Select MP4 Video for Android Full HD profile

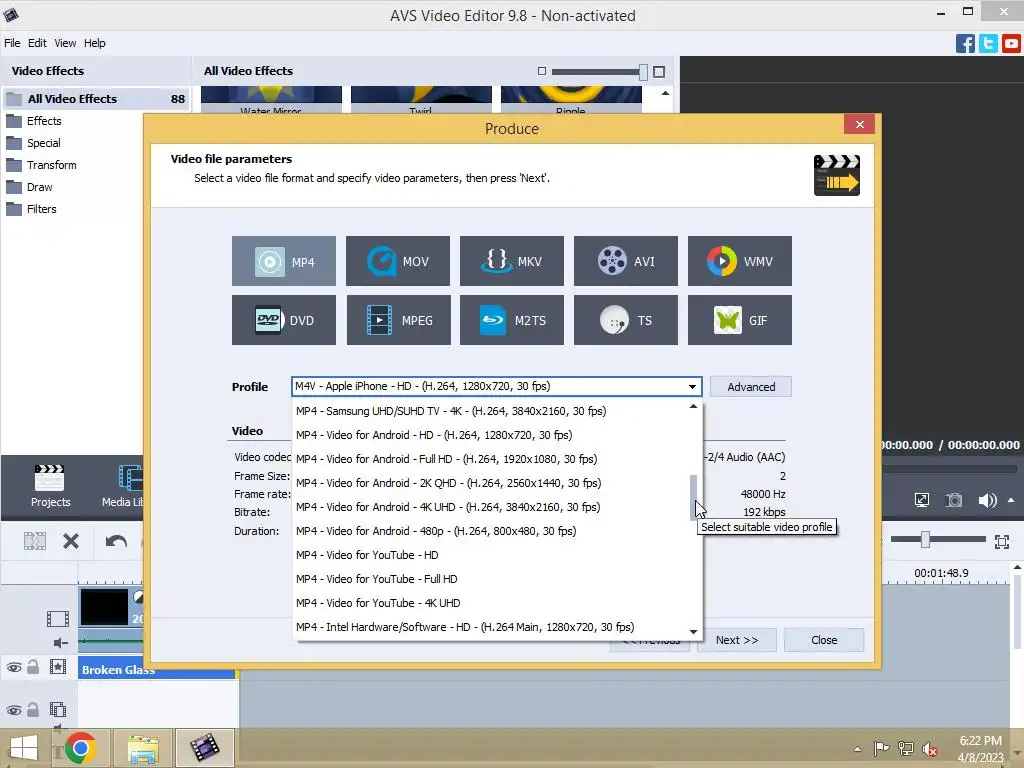tap(492, 459)
